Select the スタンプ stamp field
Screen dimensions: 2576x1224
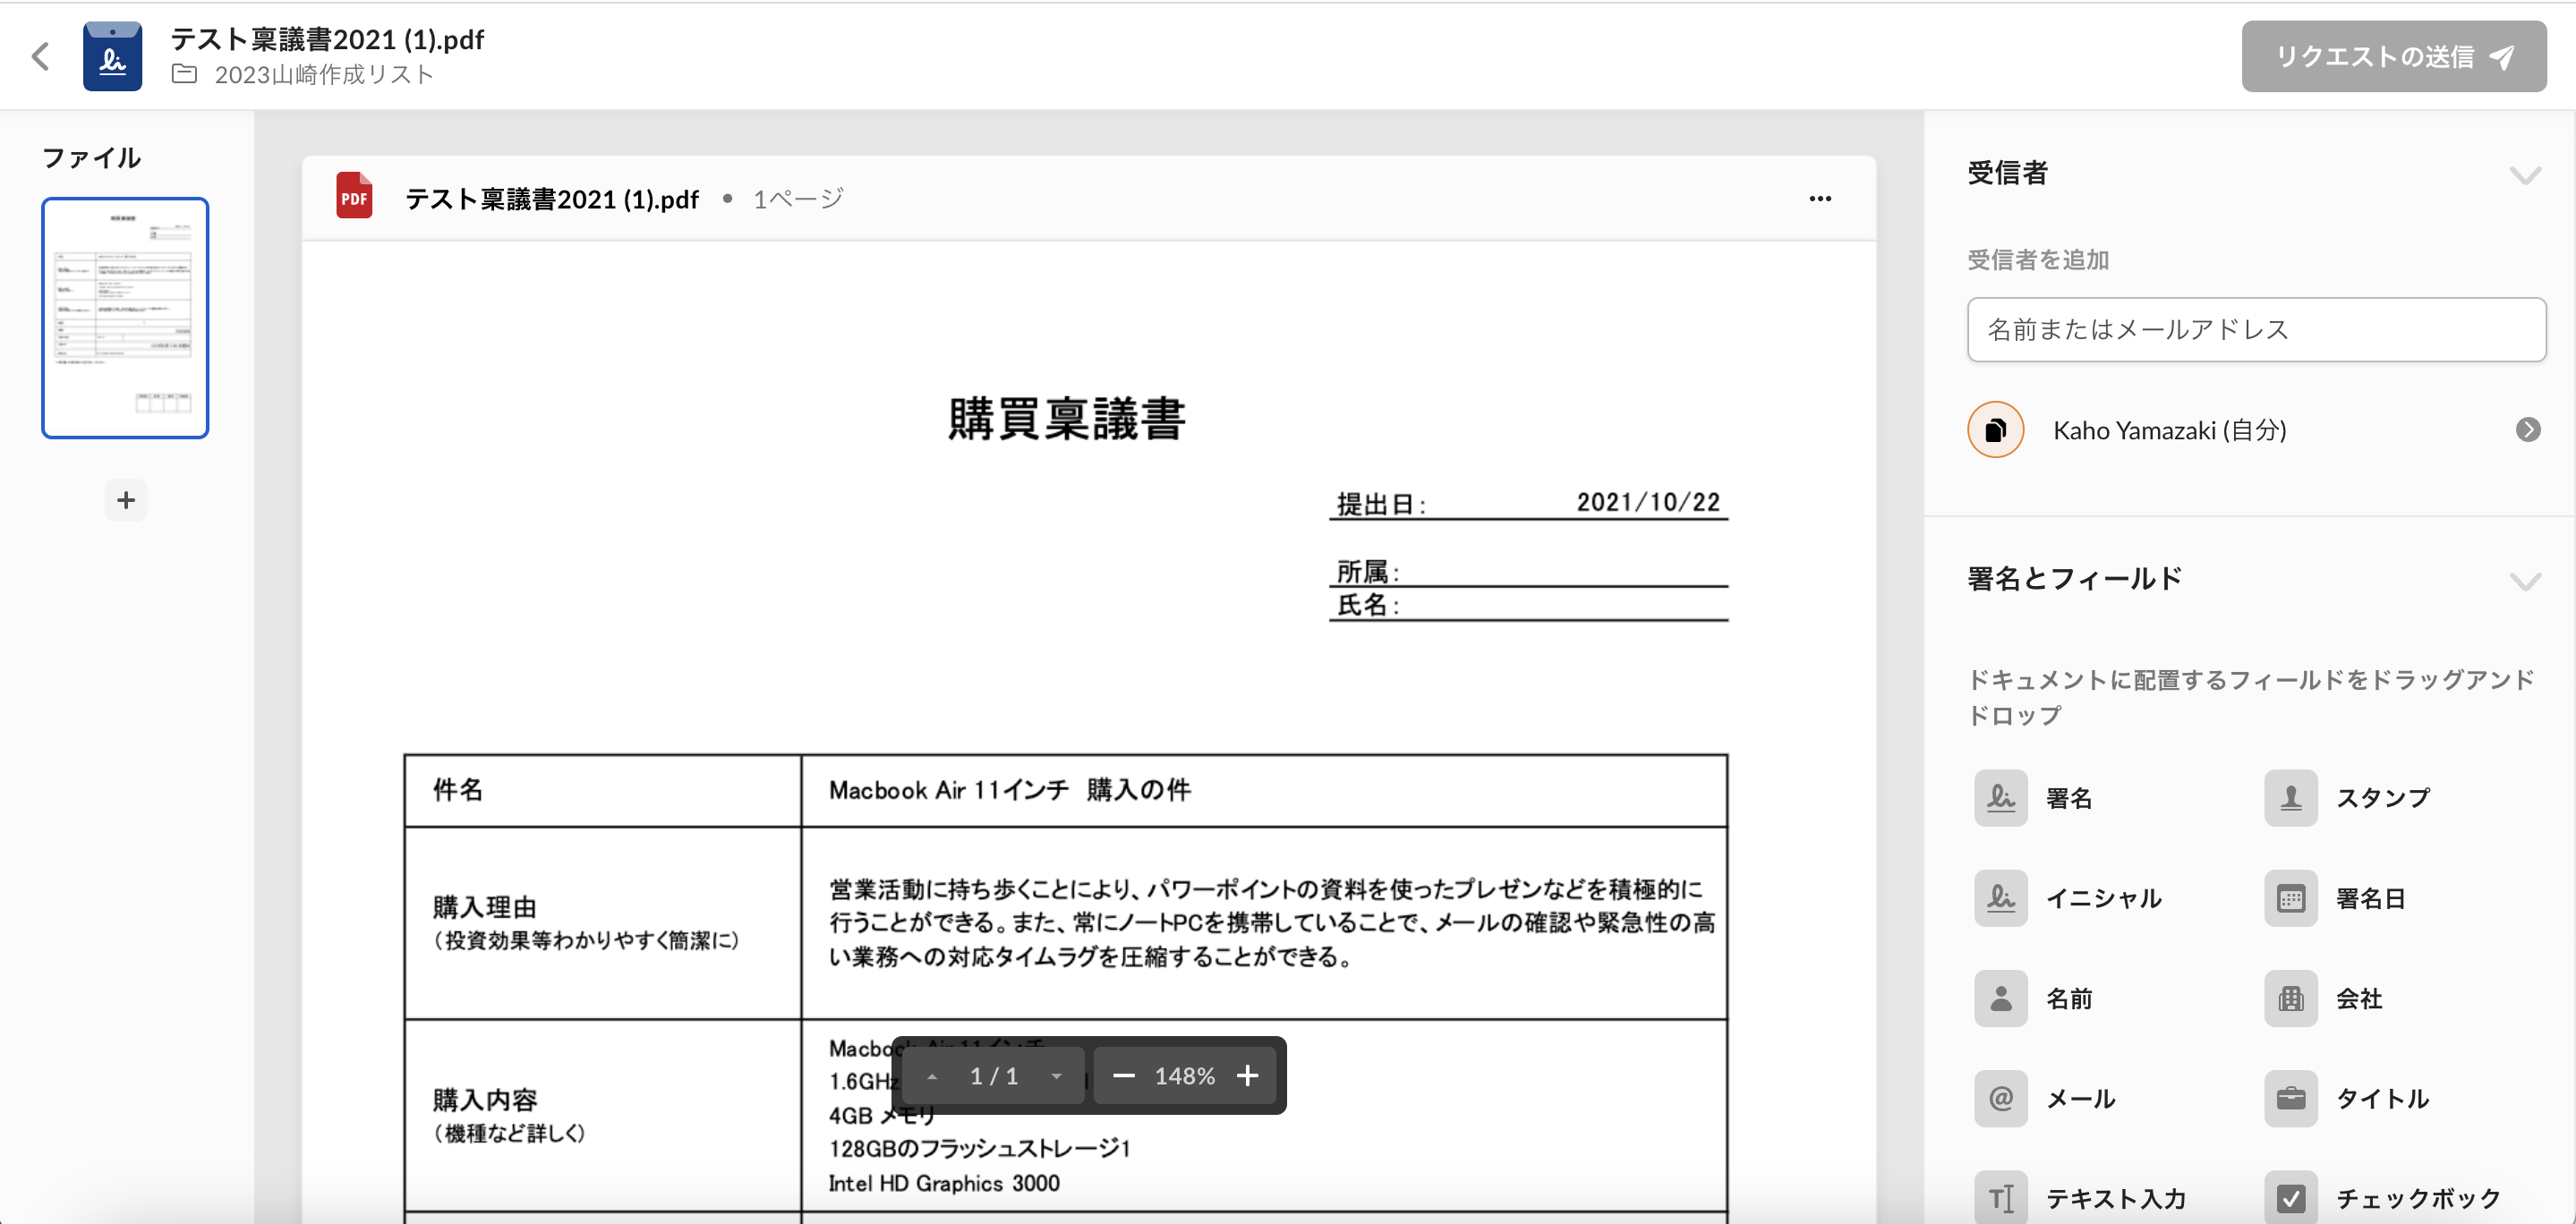[2347, 797]
